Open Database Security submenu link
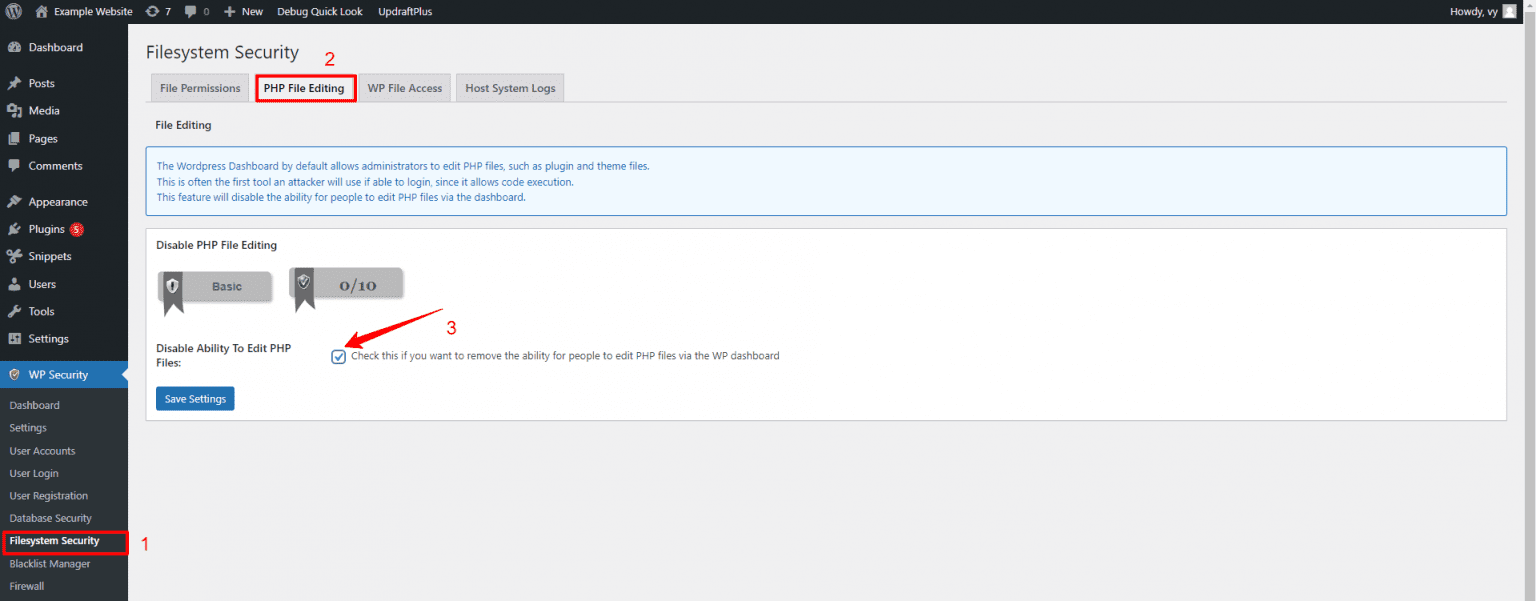Screen dimensions: 1536x601 [50, 518]
